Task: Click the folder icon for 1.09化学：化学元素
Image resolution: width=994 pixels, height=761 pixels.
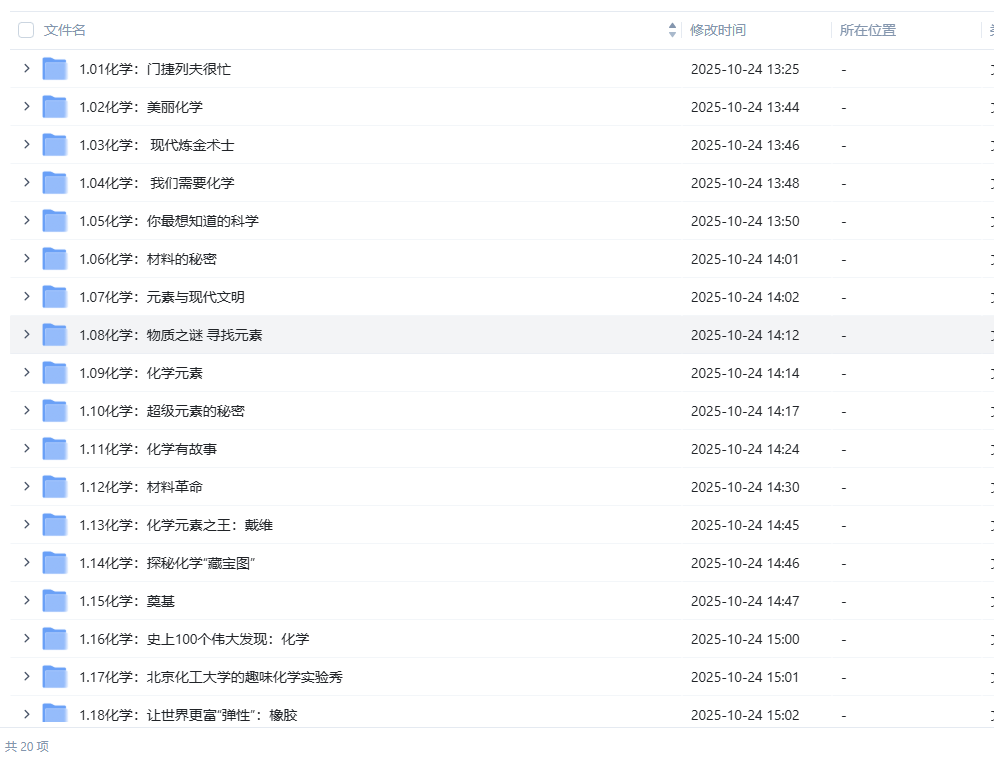Action: click(x=55, y=373)
